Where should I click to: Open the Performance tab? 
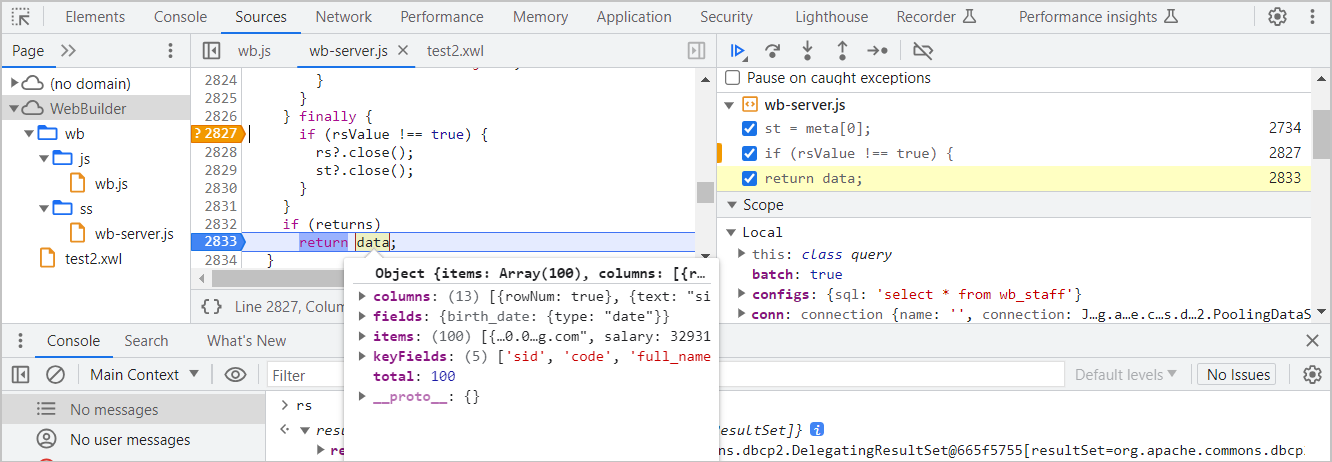point(443,17)
